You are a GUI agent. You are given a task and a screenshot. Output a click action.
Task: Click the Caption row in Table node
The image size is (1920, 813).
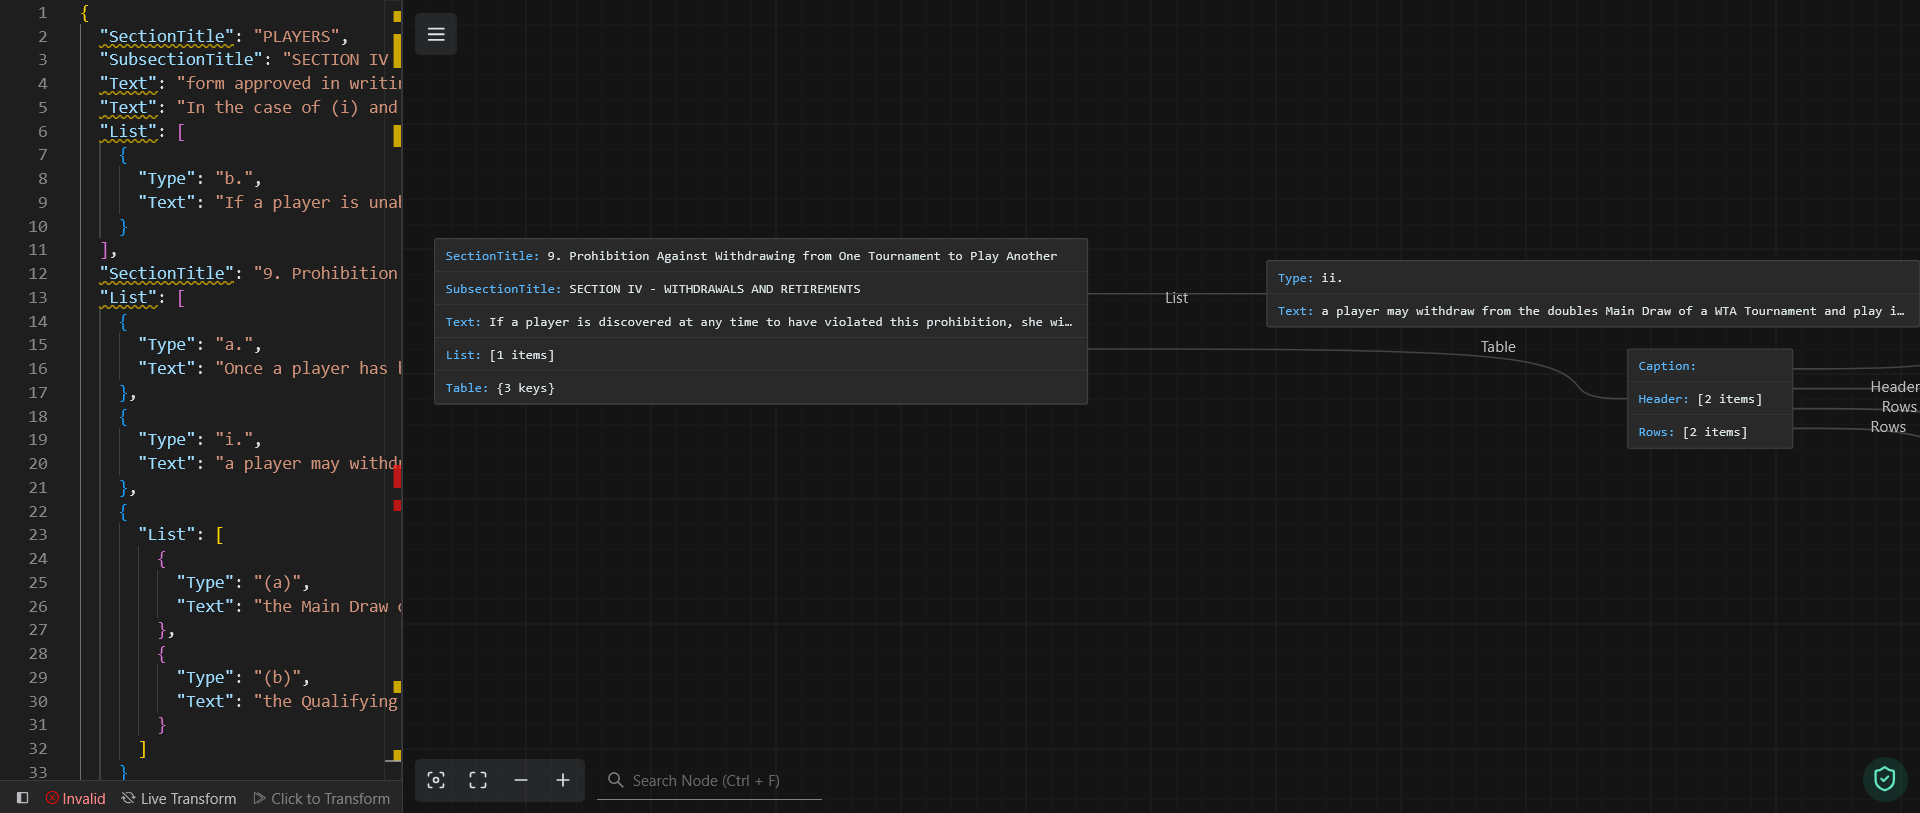point(1709,366)
